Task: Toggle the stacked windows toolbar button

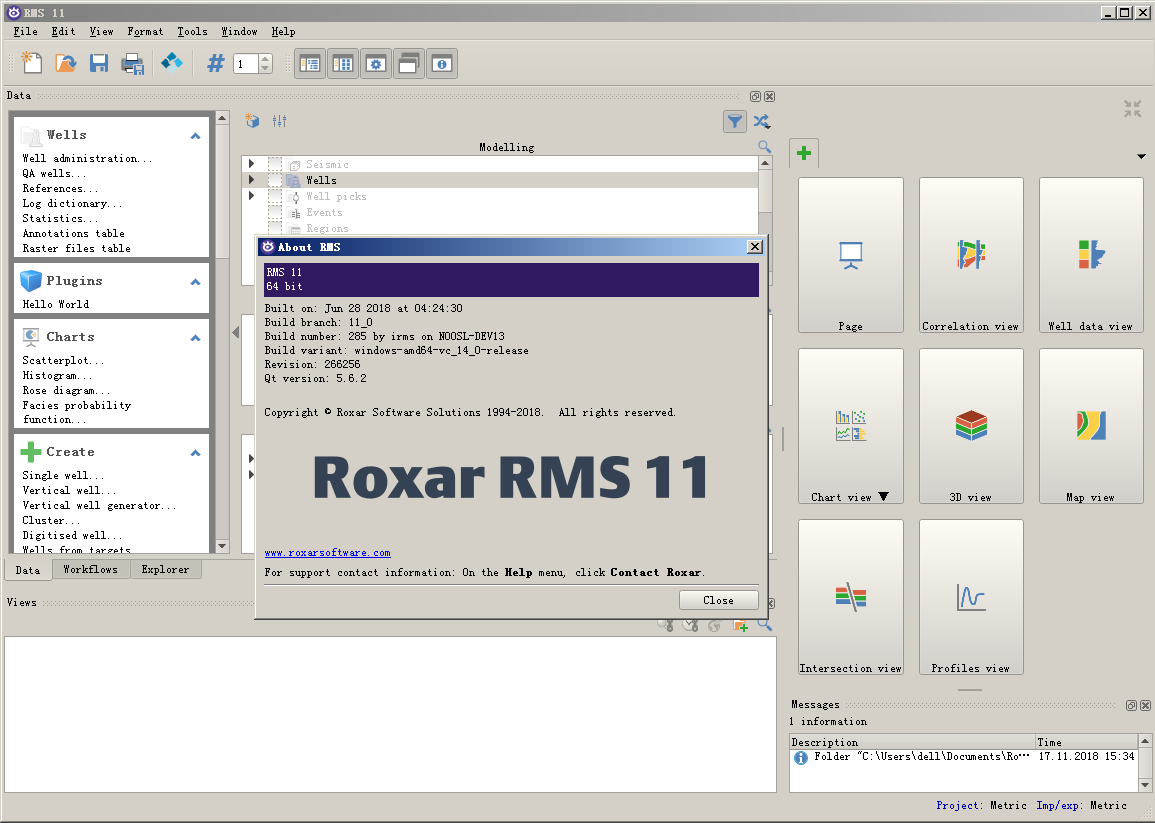Action: [x=409, y=64]
